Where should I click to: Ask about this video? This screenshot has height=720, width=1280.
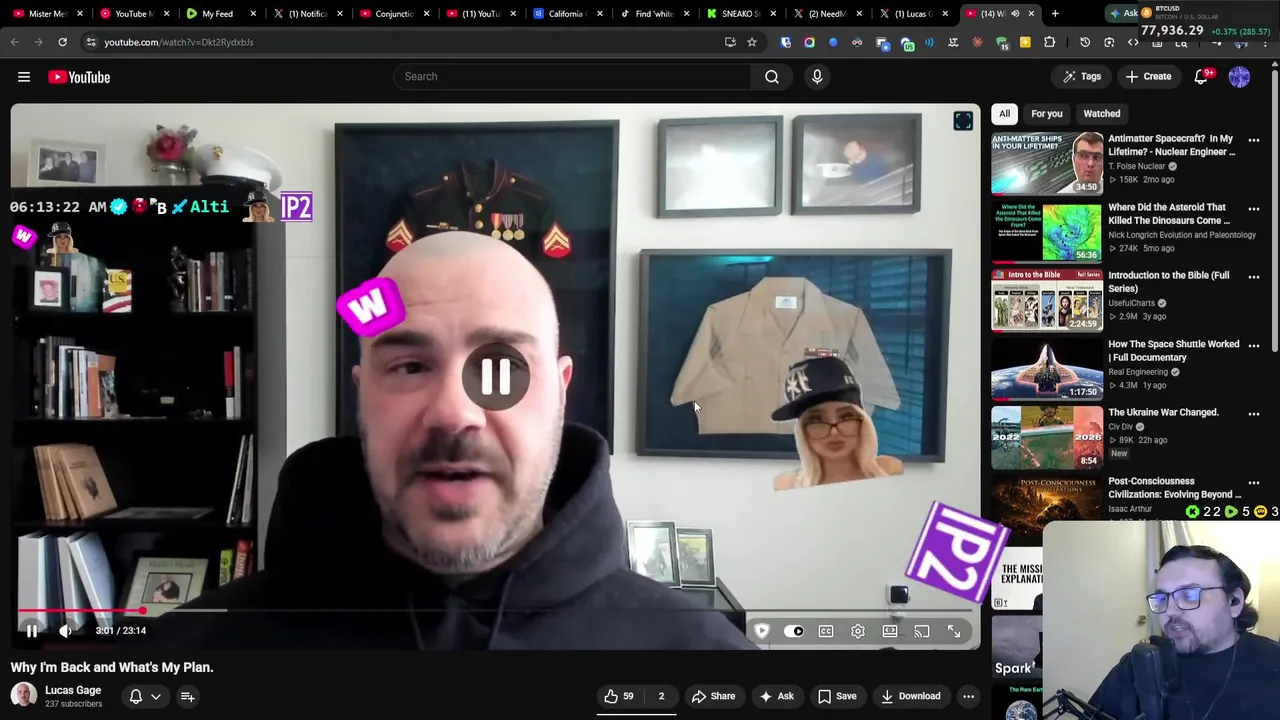[x=777, y=696]
